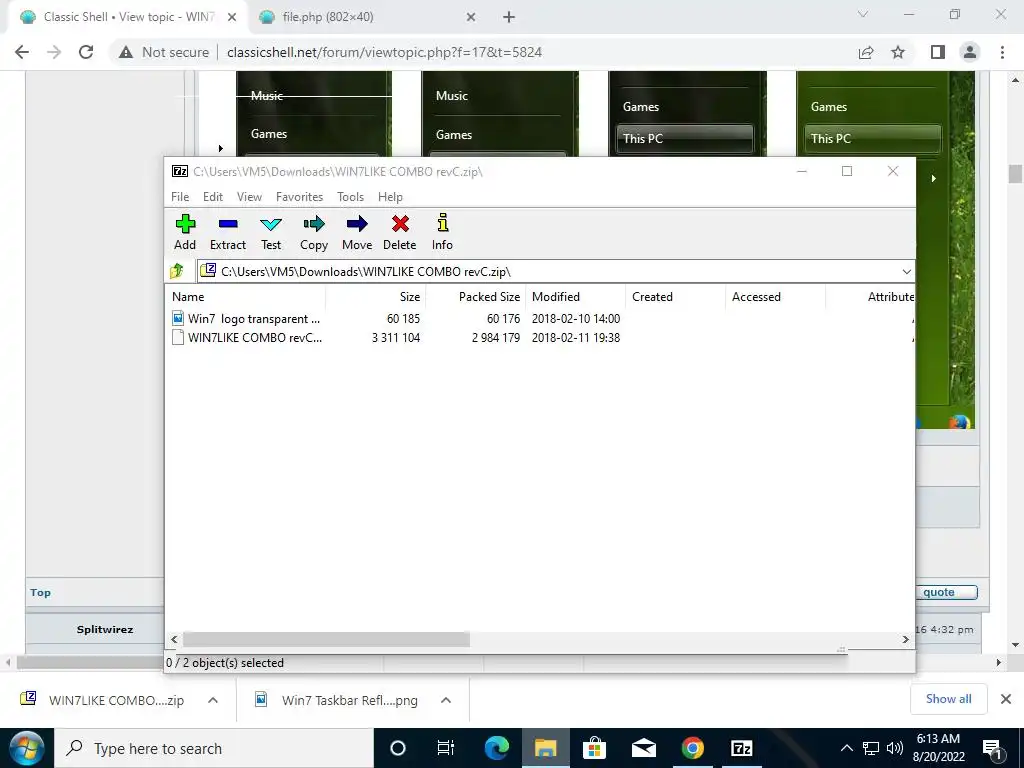Click the 7-Zip horizontal scrollbar thumb
The image size is (1024, 768).
click(326, 639)
